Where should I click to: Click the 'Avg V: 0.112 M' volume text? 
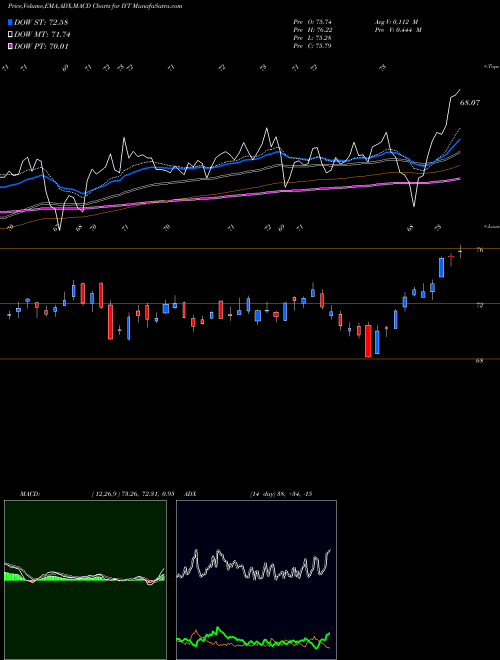(x=396, y=21)
